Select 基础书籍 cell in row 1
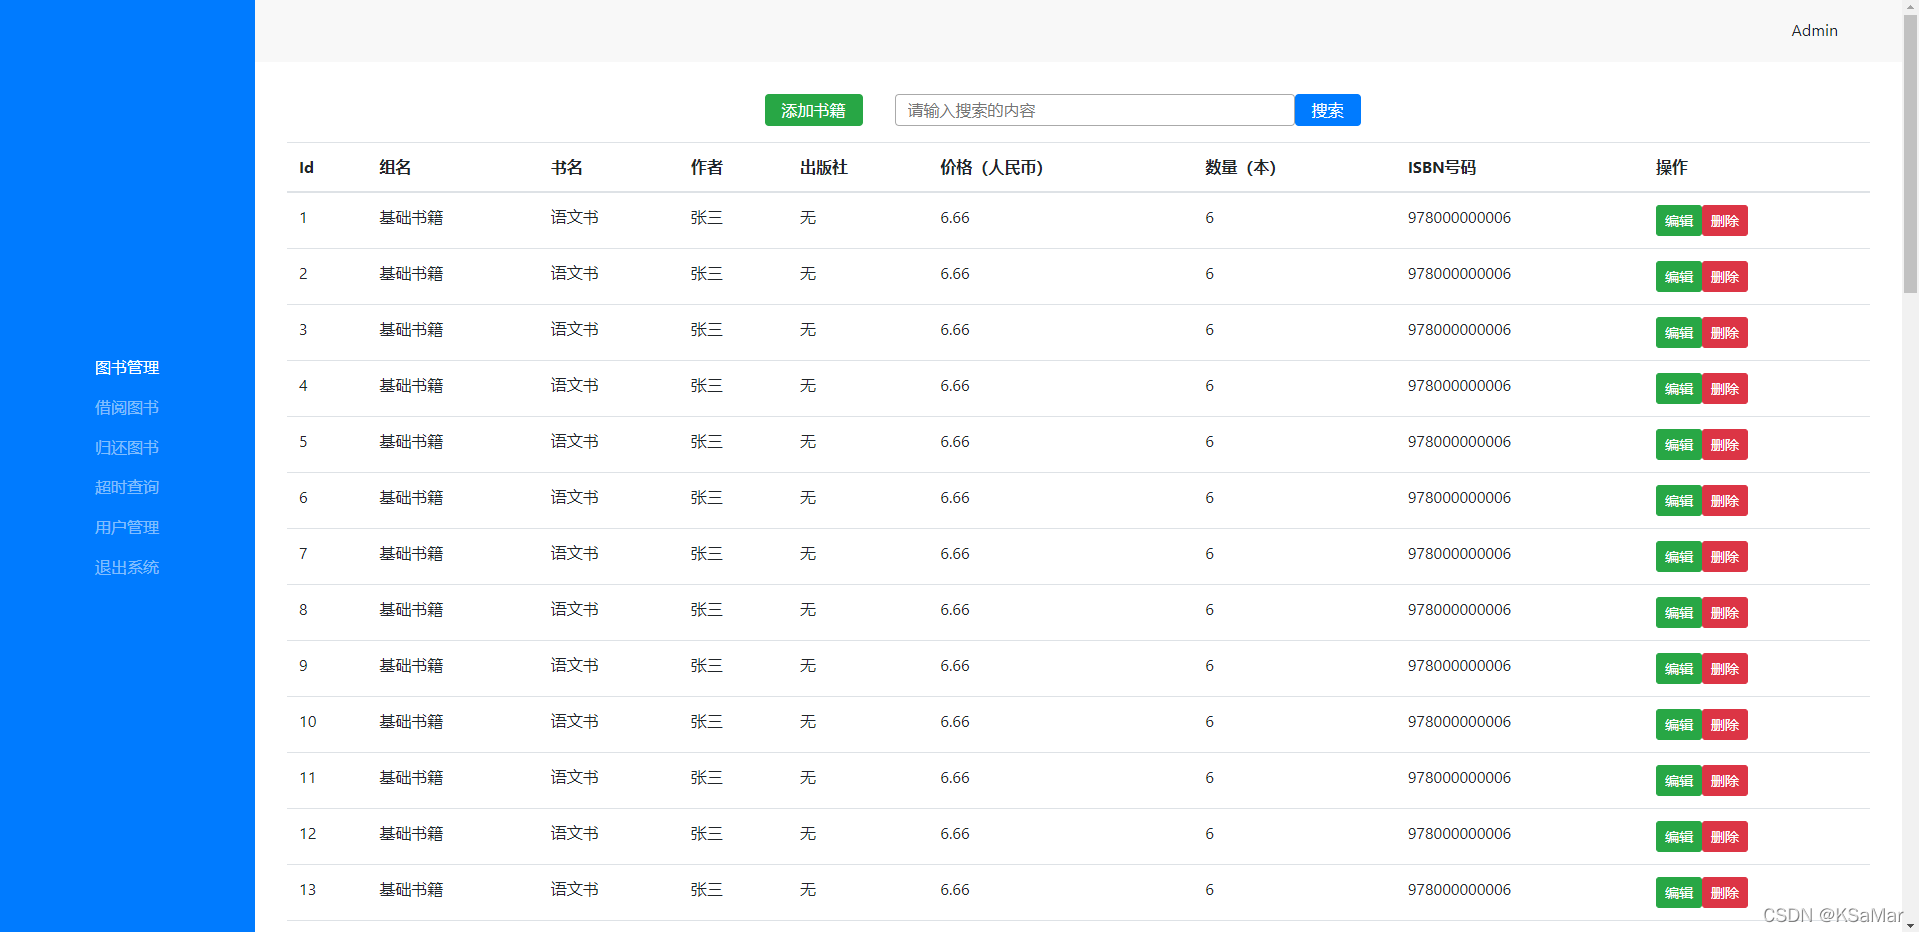Viewport: 1919px width, 932px height. pyautogui.click(x=411, y=217)
